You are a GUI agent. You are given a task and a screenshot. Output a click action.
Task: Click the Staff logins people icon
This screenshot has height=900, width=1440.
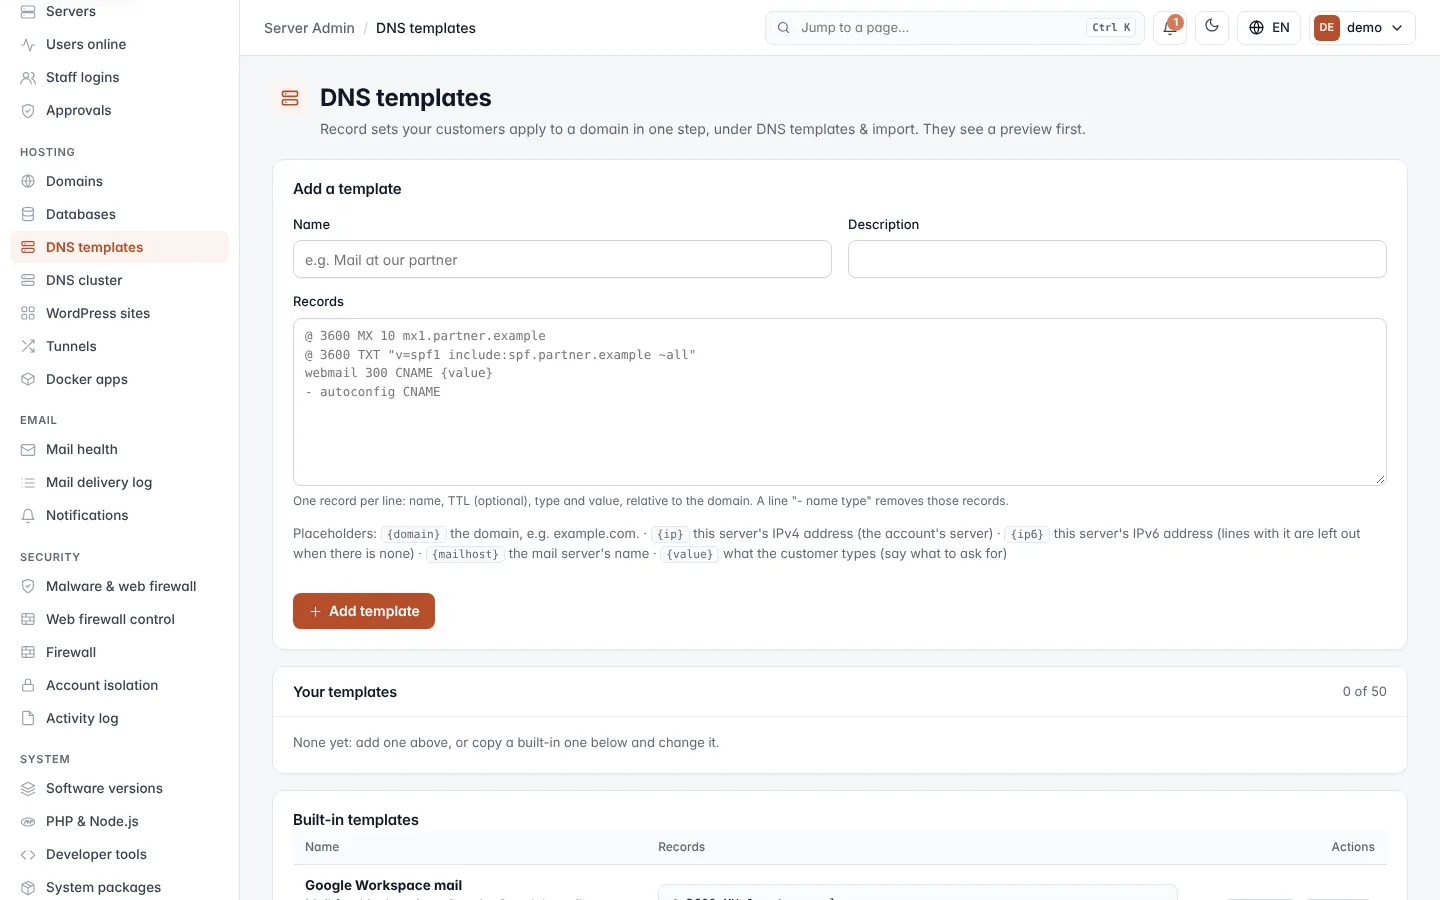[28, 78]
